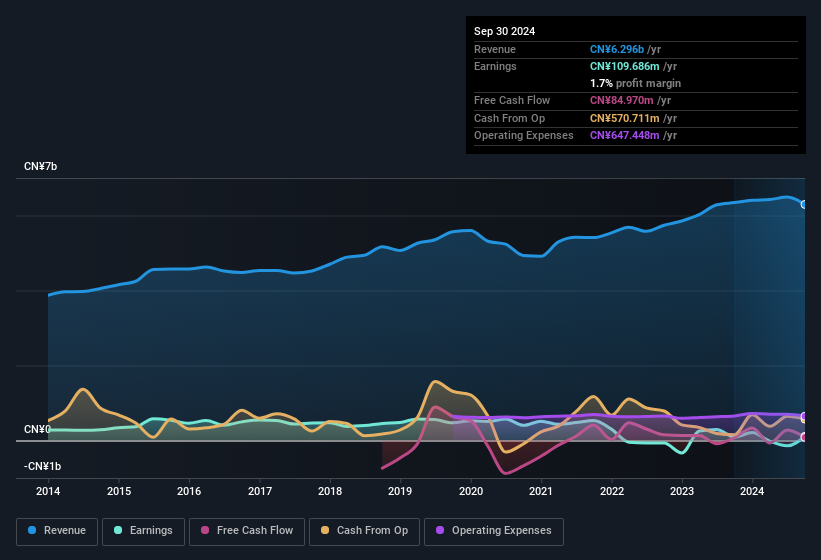Toggle Operating Expenses legend item

click(494, 531)
